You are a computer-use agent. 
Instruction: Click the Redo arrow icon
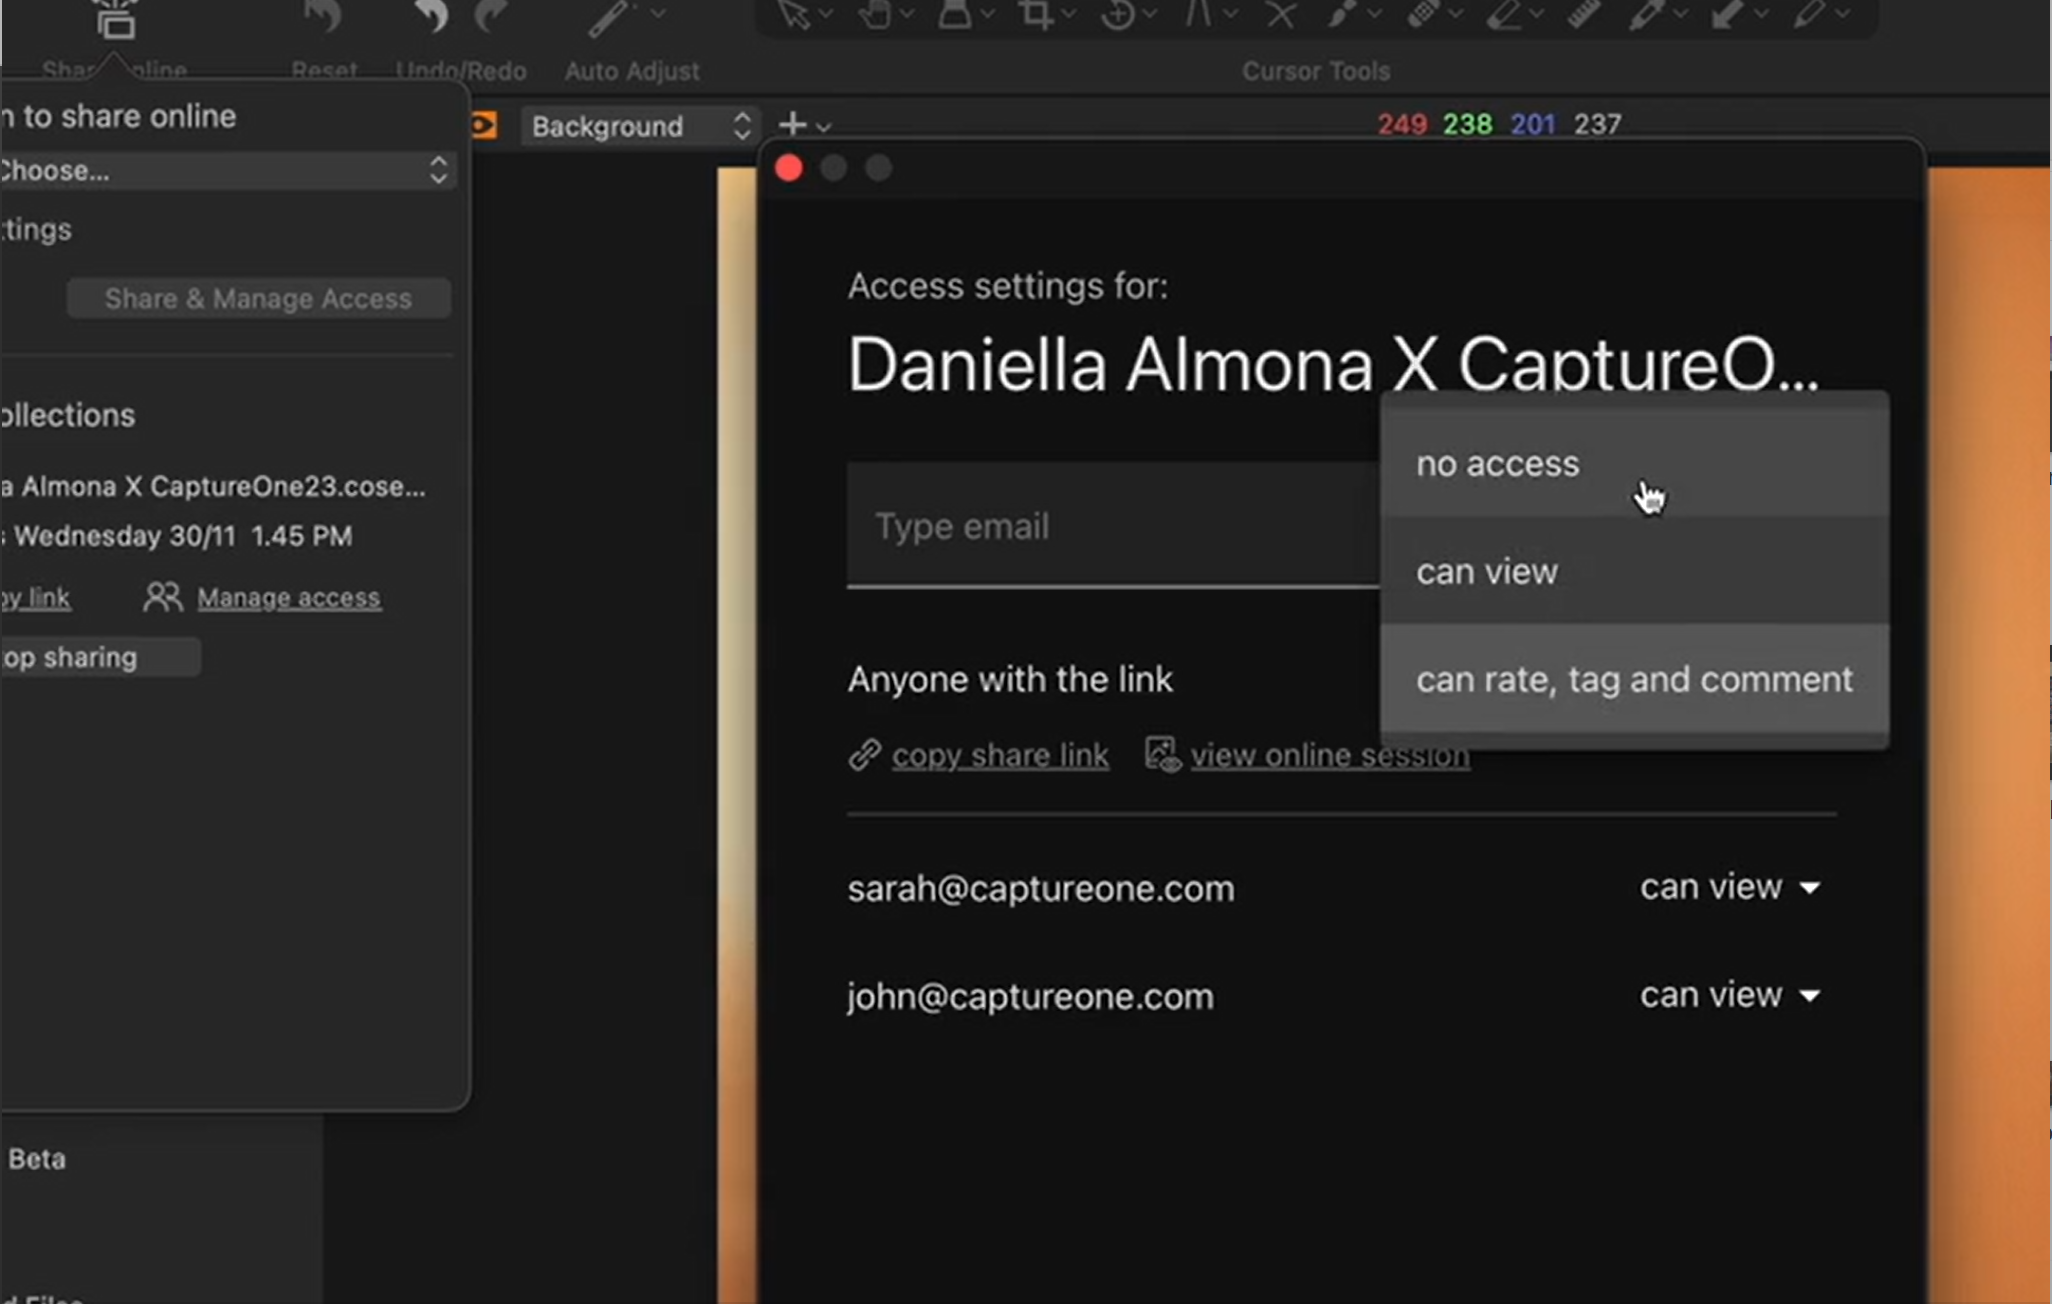492,17
